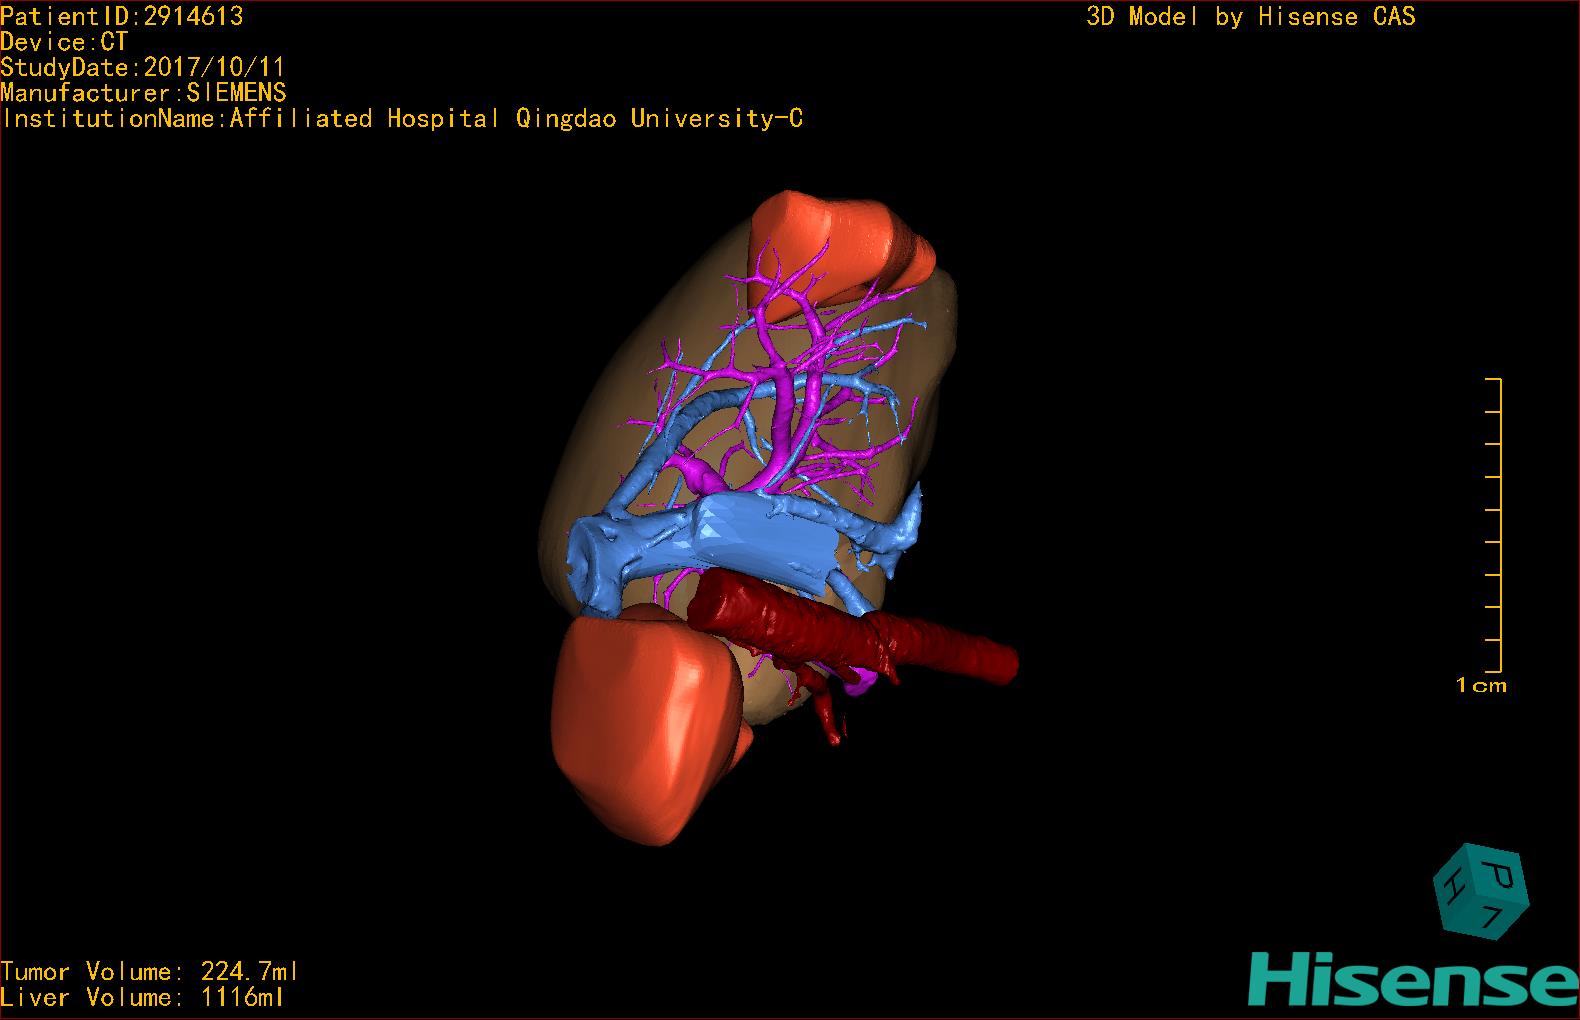Click the 1cm scale label

(1481, 686)
